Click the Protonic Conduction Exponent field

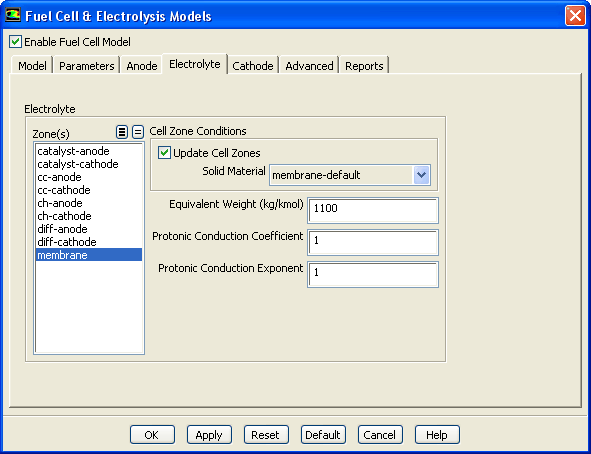pyautogui.click(x=373, y=274)
